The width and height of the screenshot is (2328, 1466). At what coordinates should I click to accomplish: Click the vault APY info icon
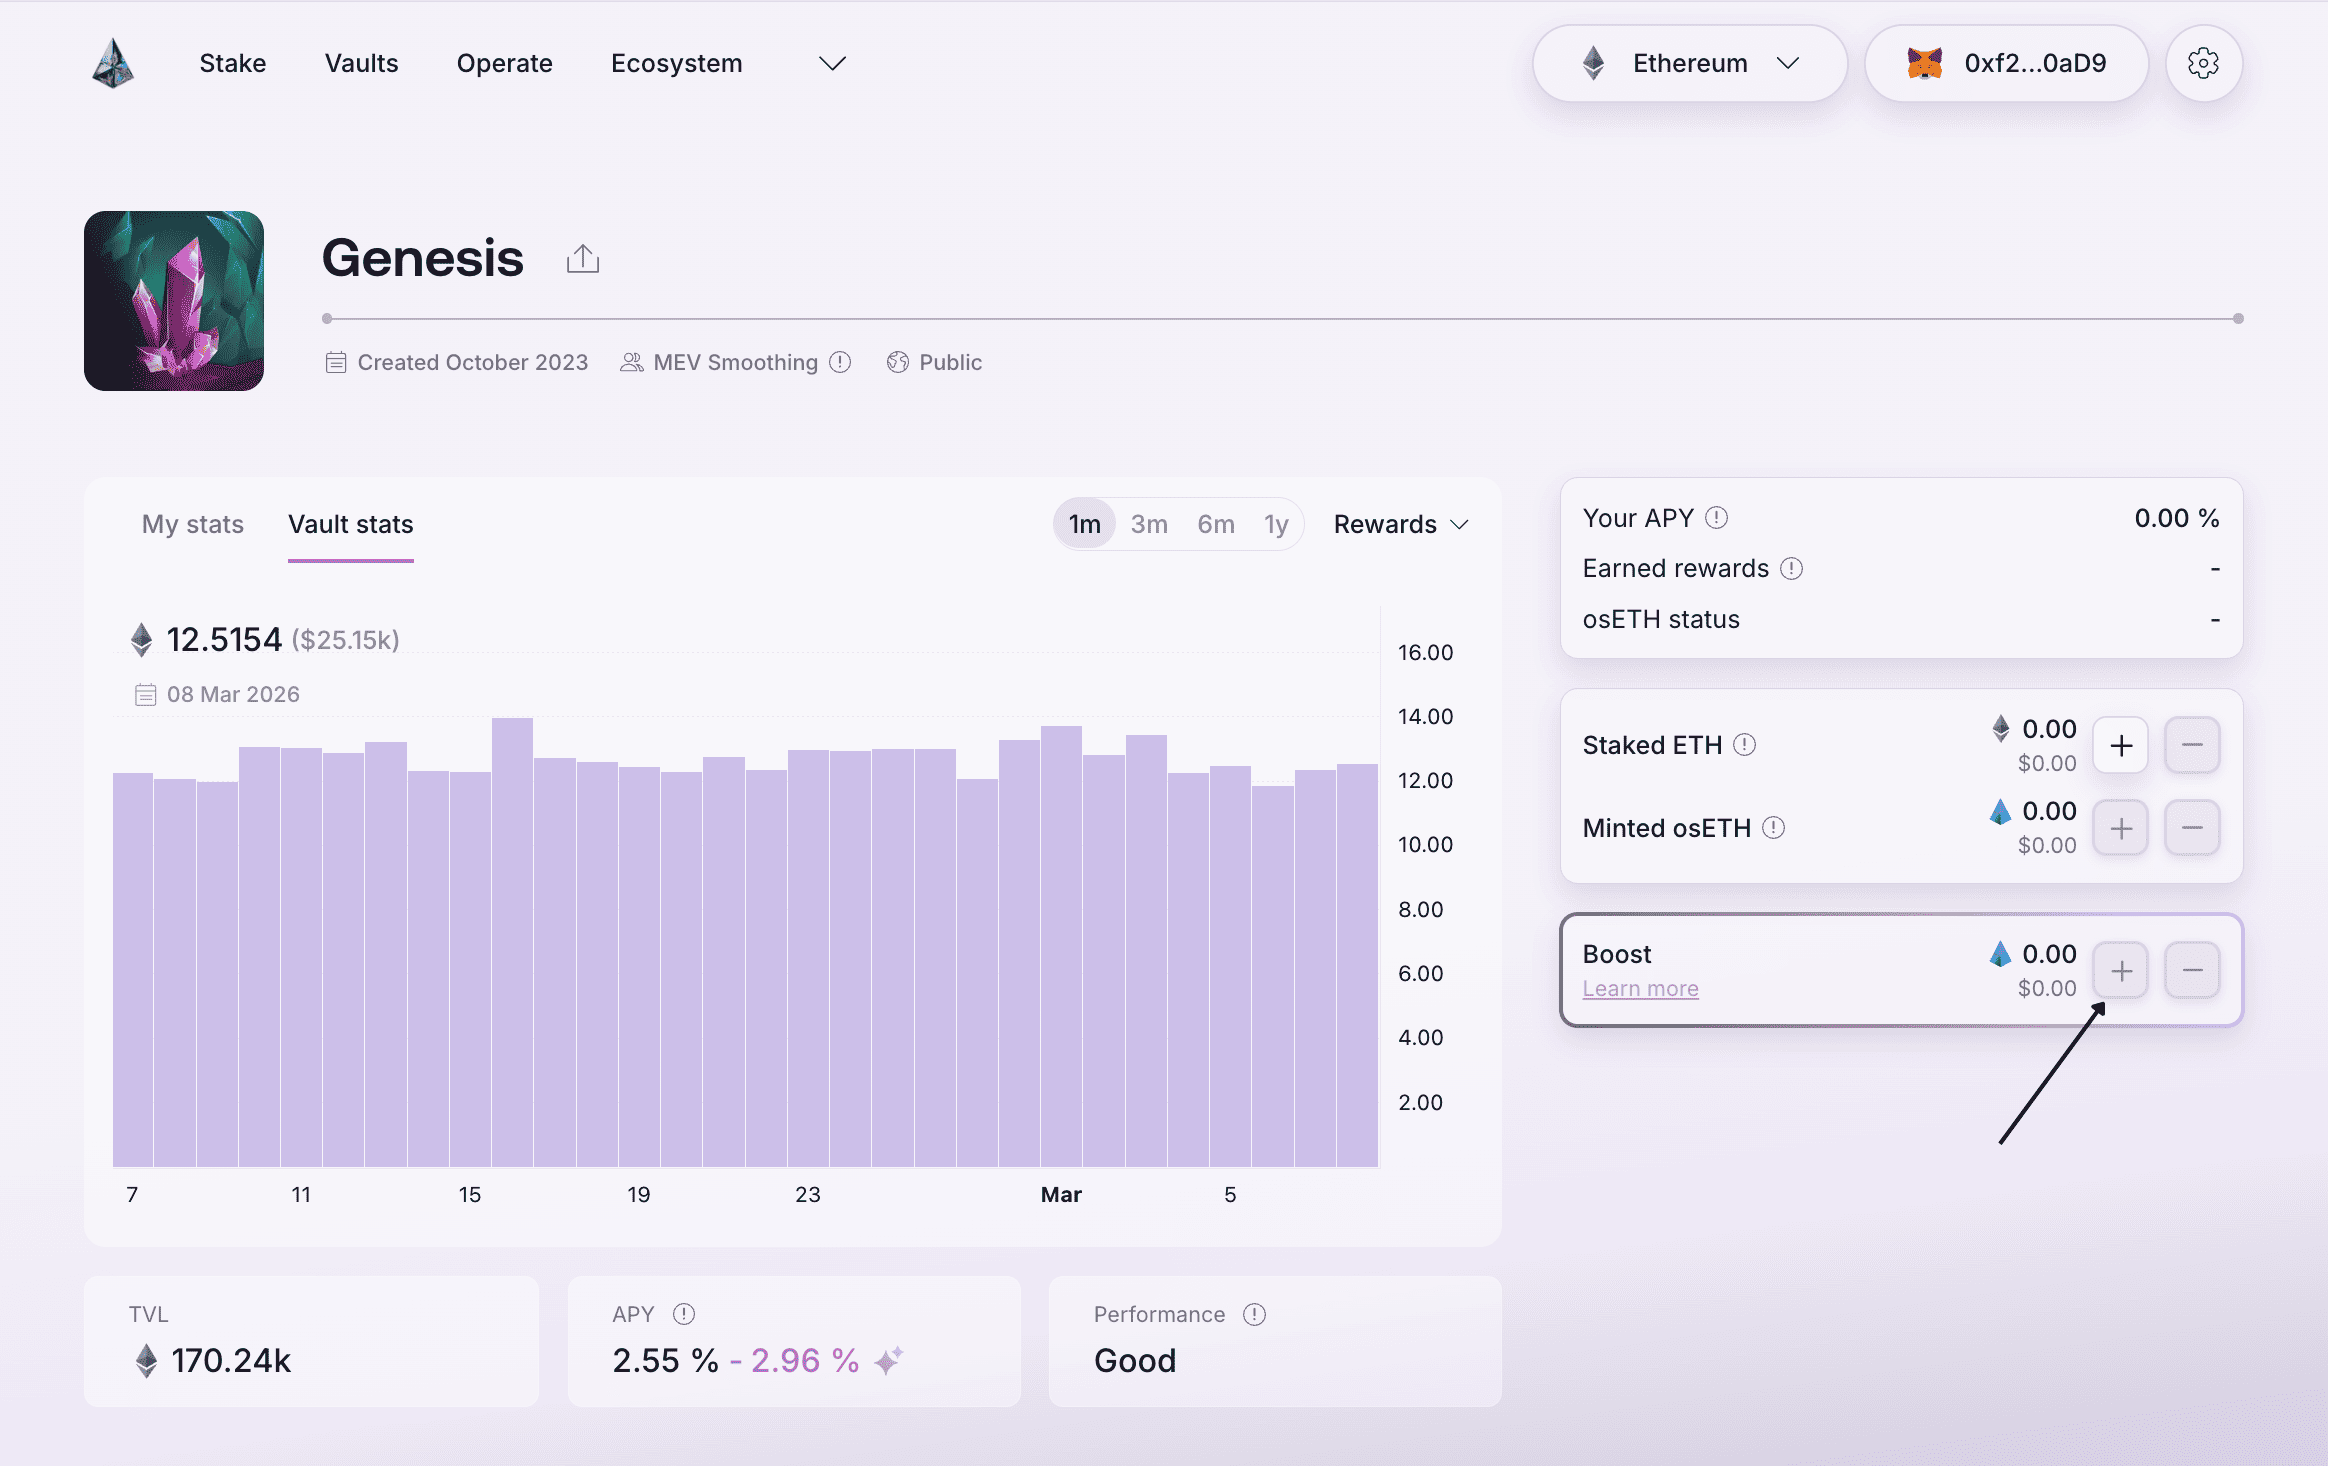684,1314
